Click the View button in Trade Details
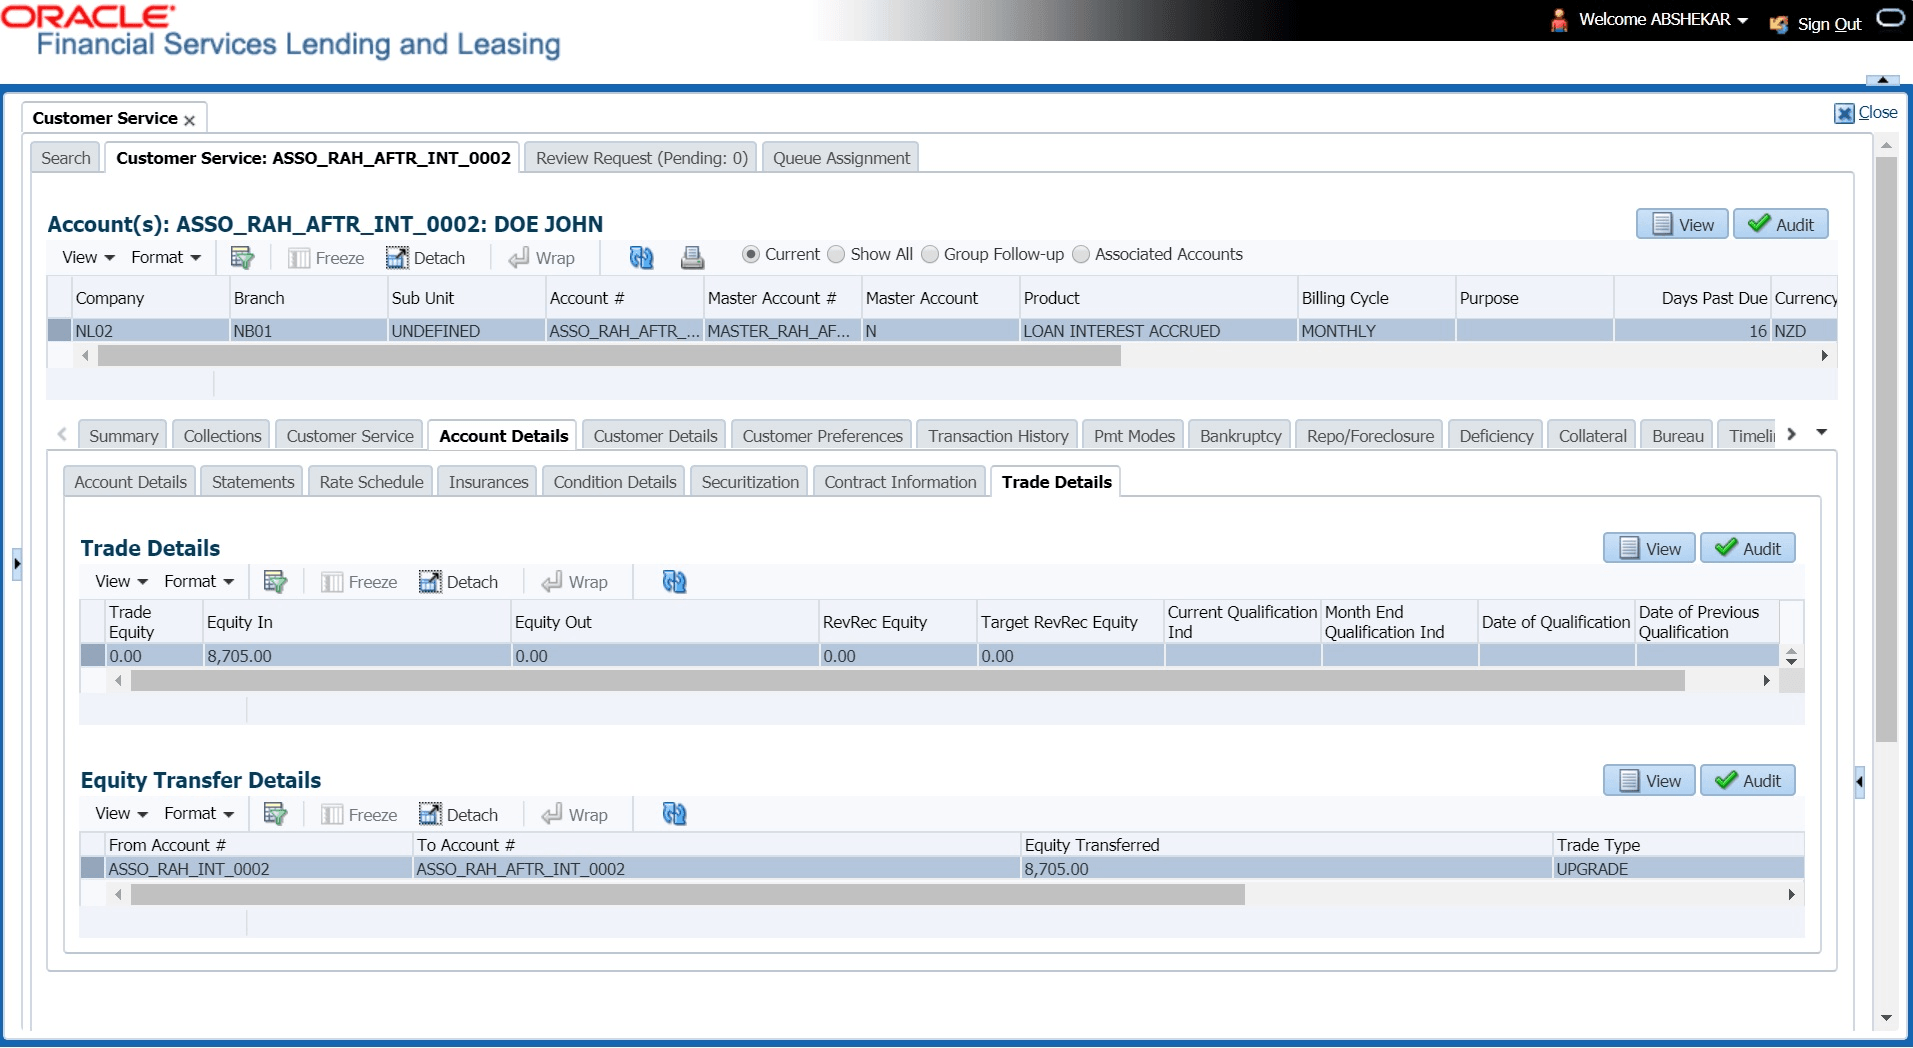 (1649, 548)
